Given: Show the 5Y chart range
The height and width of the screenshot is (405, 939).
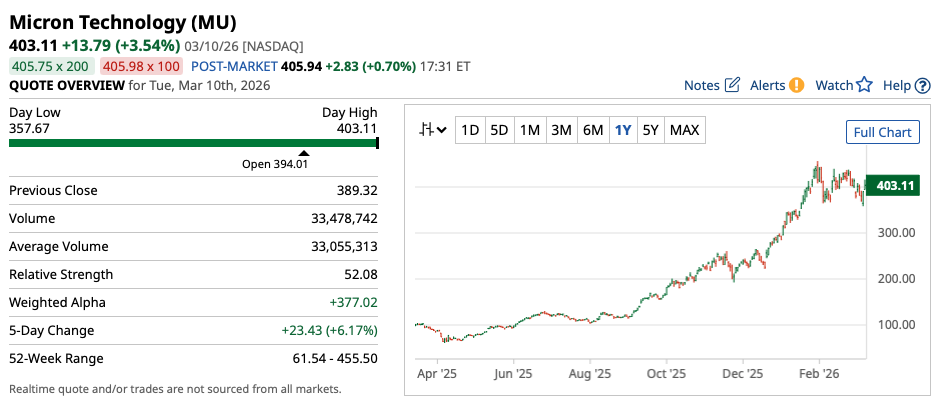Looking at the screenshot, I should click(x=651, y=130).
